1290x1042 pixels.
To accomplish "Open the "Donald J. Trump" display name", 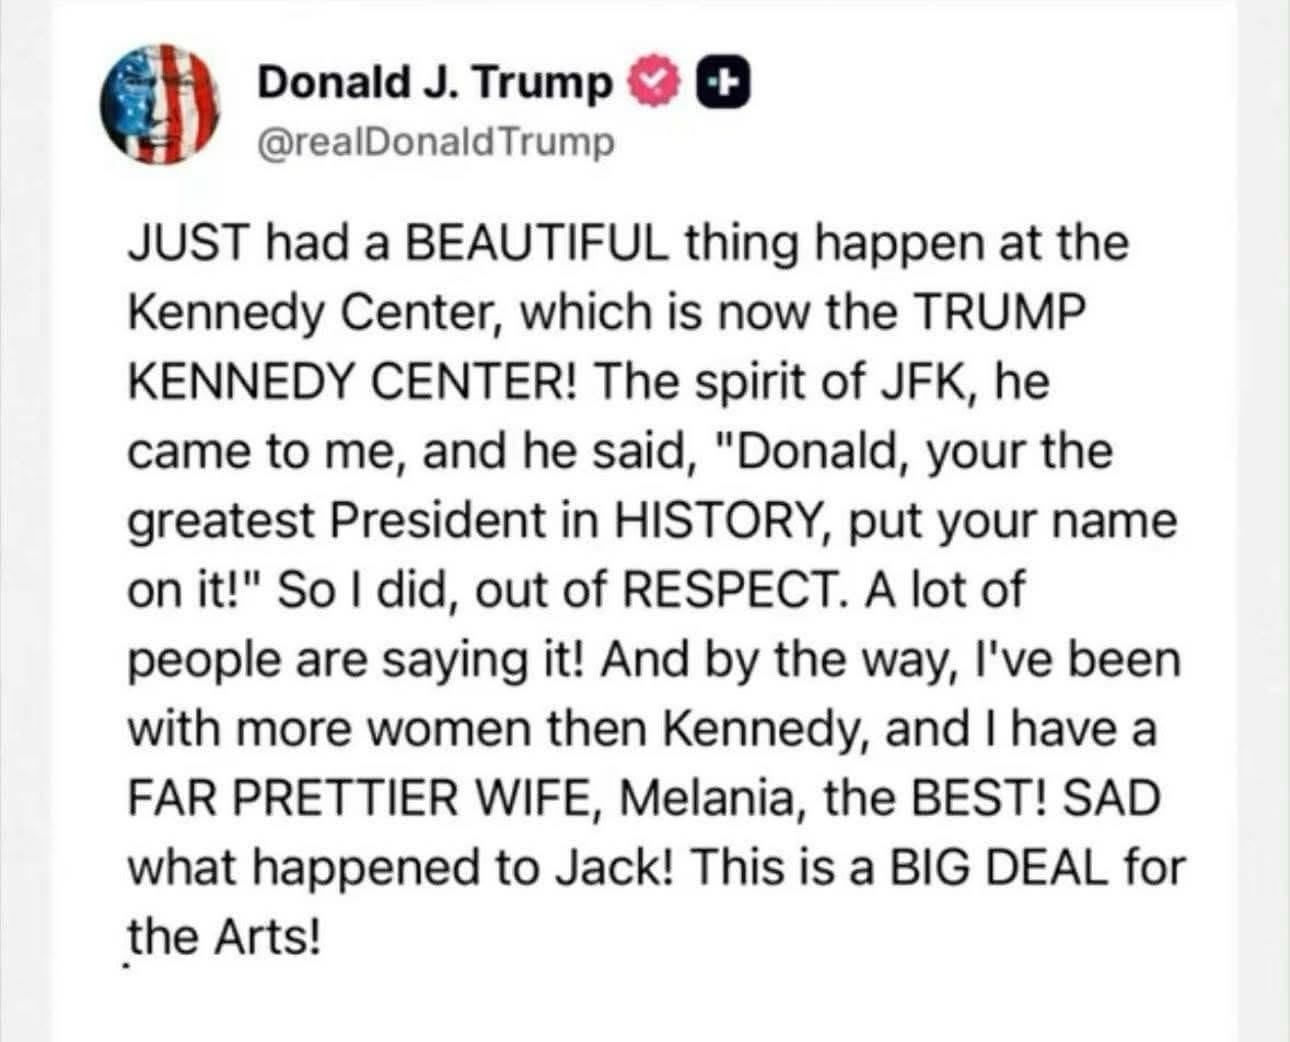I will (434, 84).
